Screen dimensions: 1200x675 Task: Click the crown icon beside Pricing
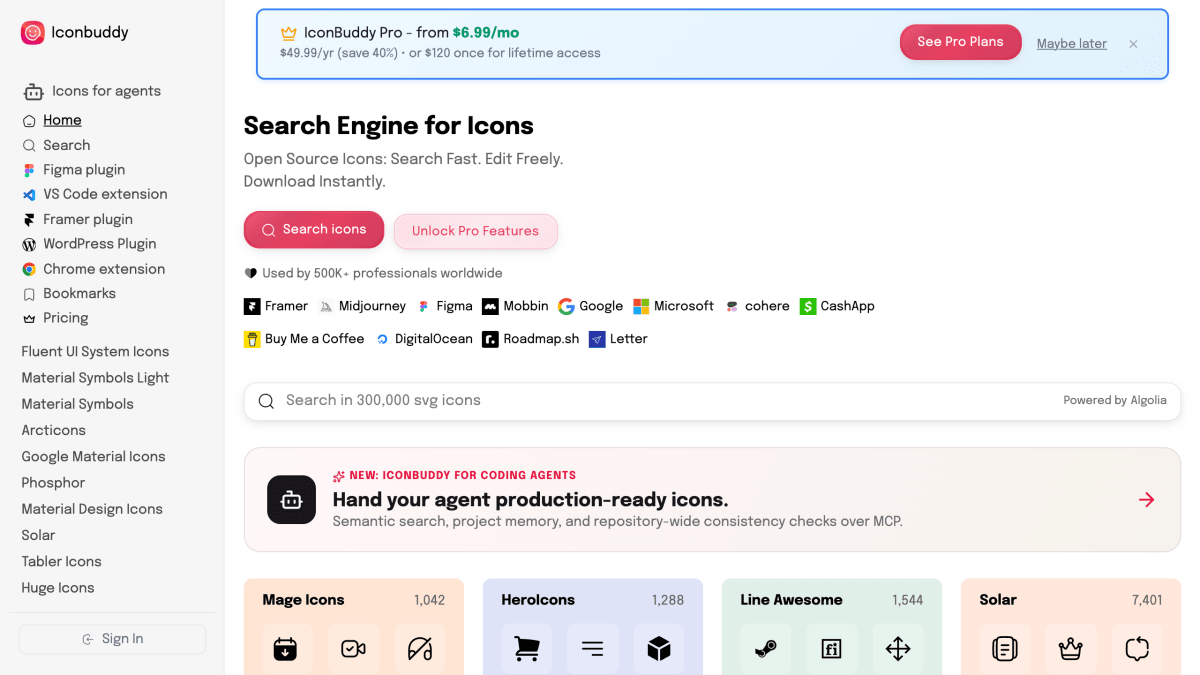pos(29,319)
